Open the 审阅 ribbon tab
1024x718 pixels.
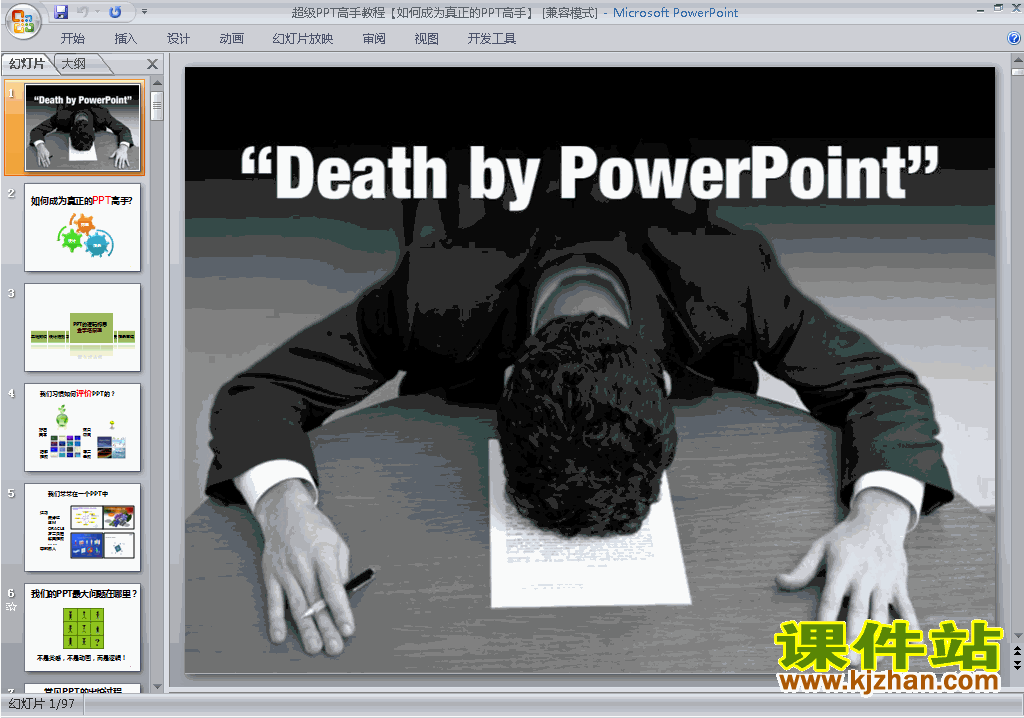point(374,39)
